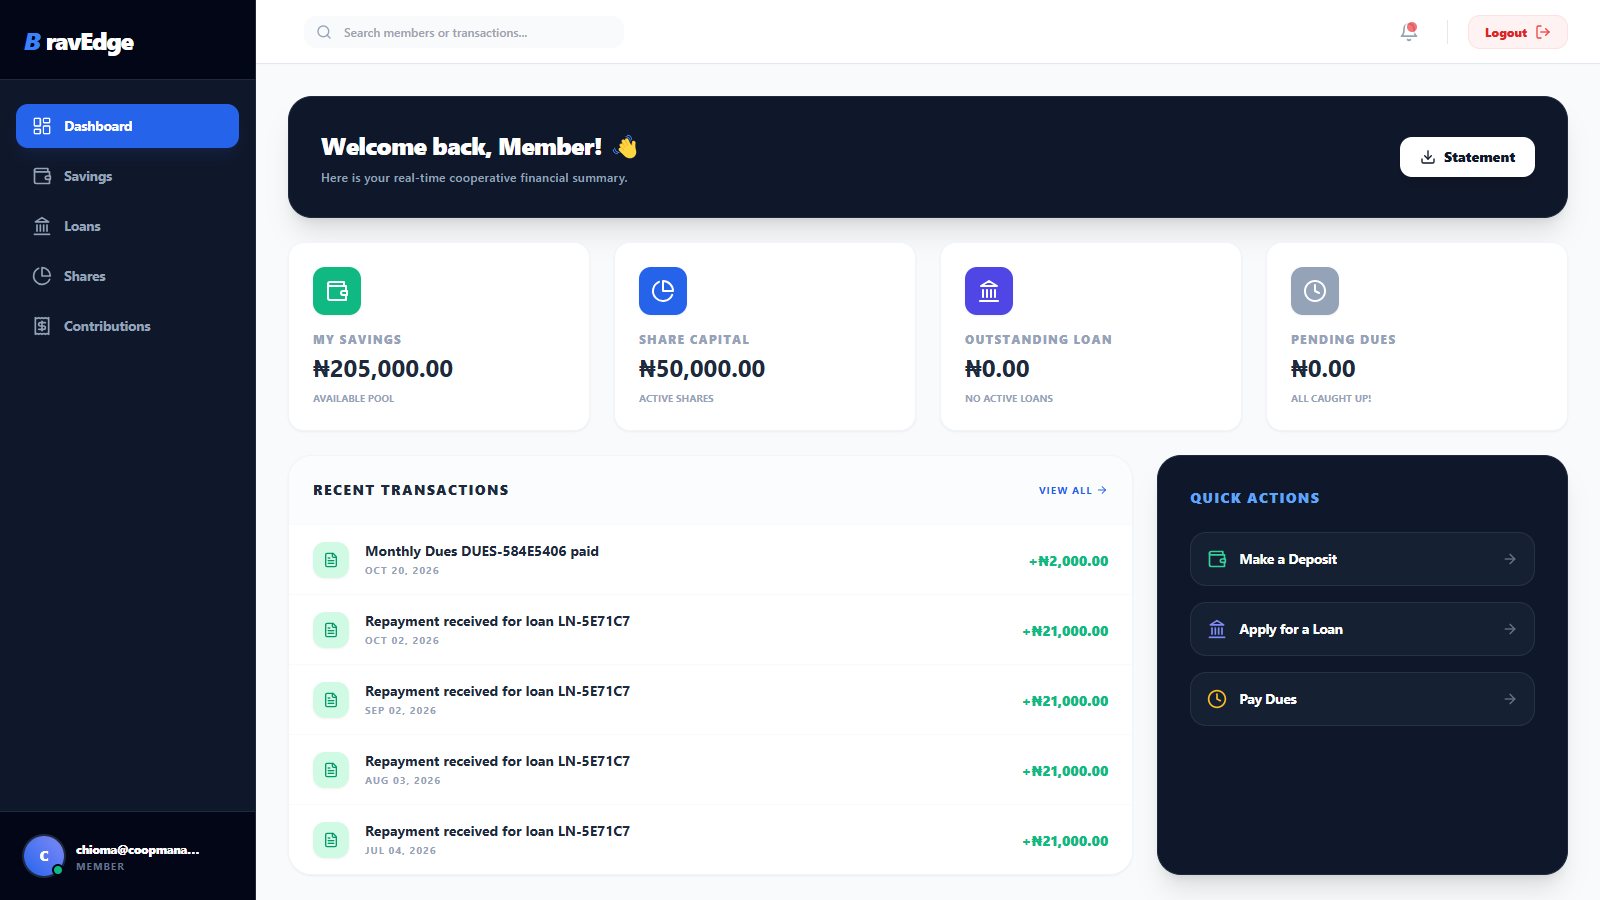Click Pay Dues quick action
Image resolution: width=1600 pixels, height=900 pixels.
1362,699
